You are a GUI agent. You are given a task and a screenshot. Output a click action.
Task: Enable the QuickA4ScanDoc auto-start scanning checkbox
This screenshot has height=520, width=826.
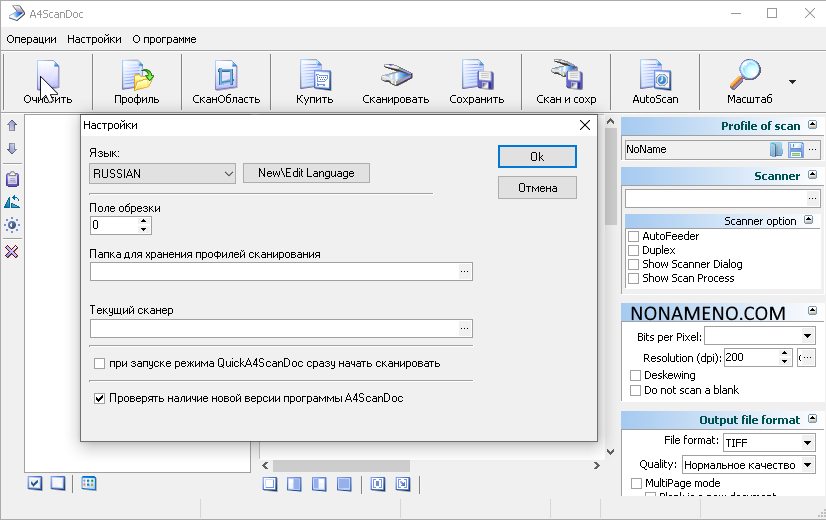point(99,363)
